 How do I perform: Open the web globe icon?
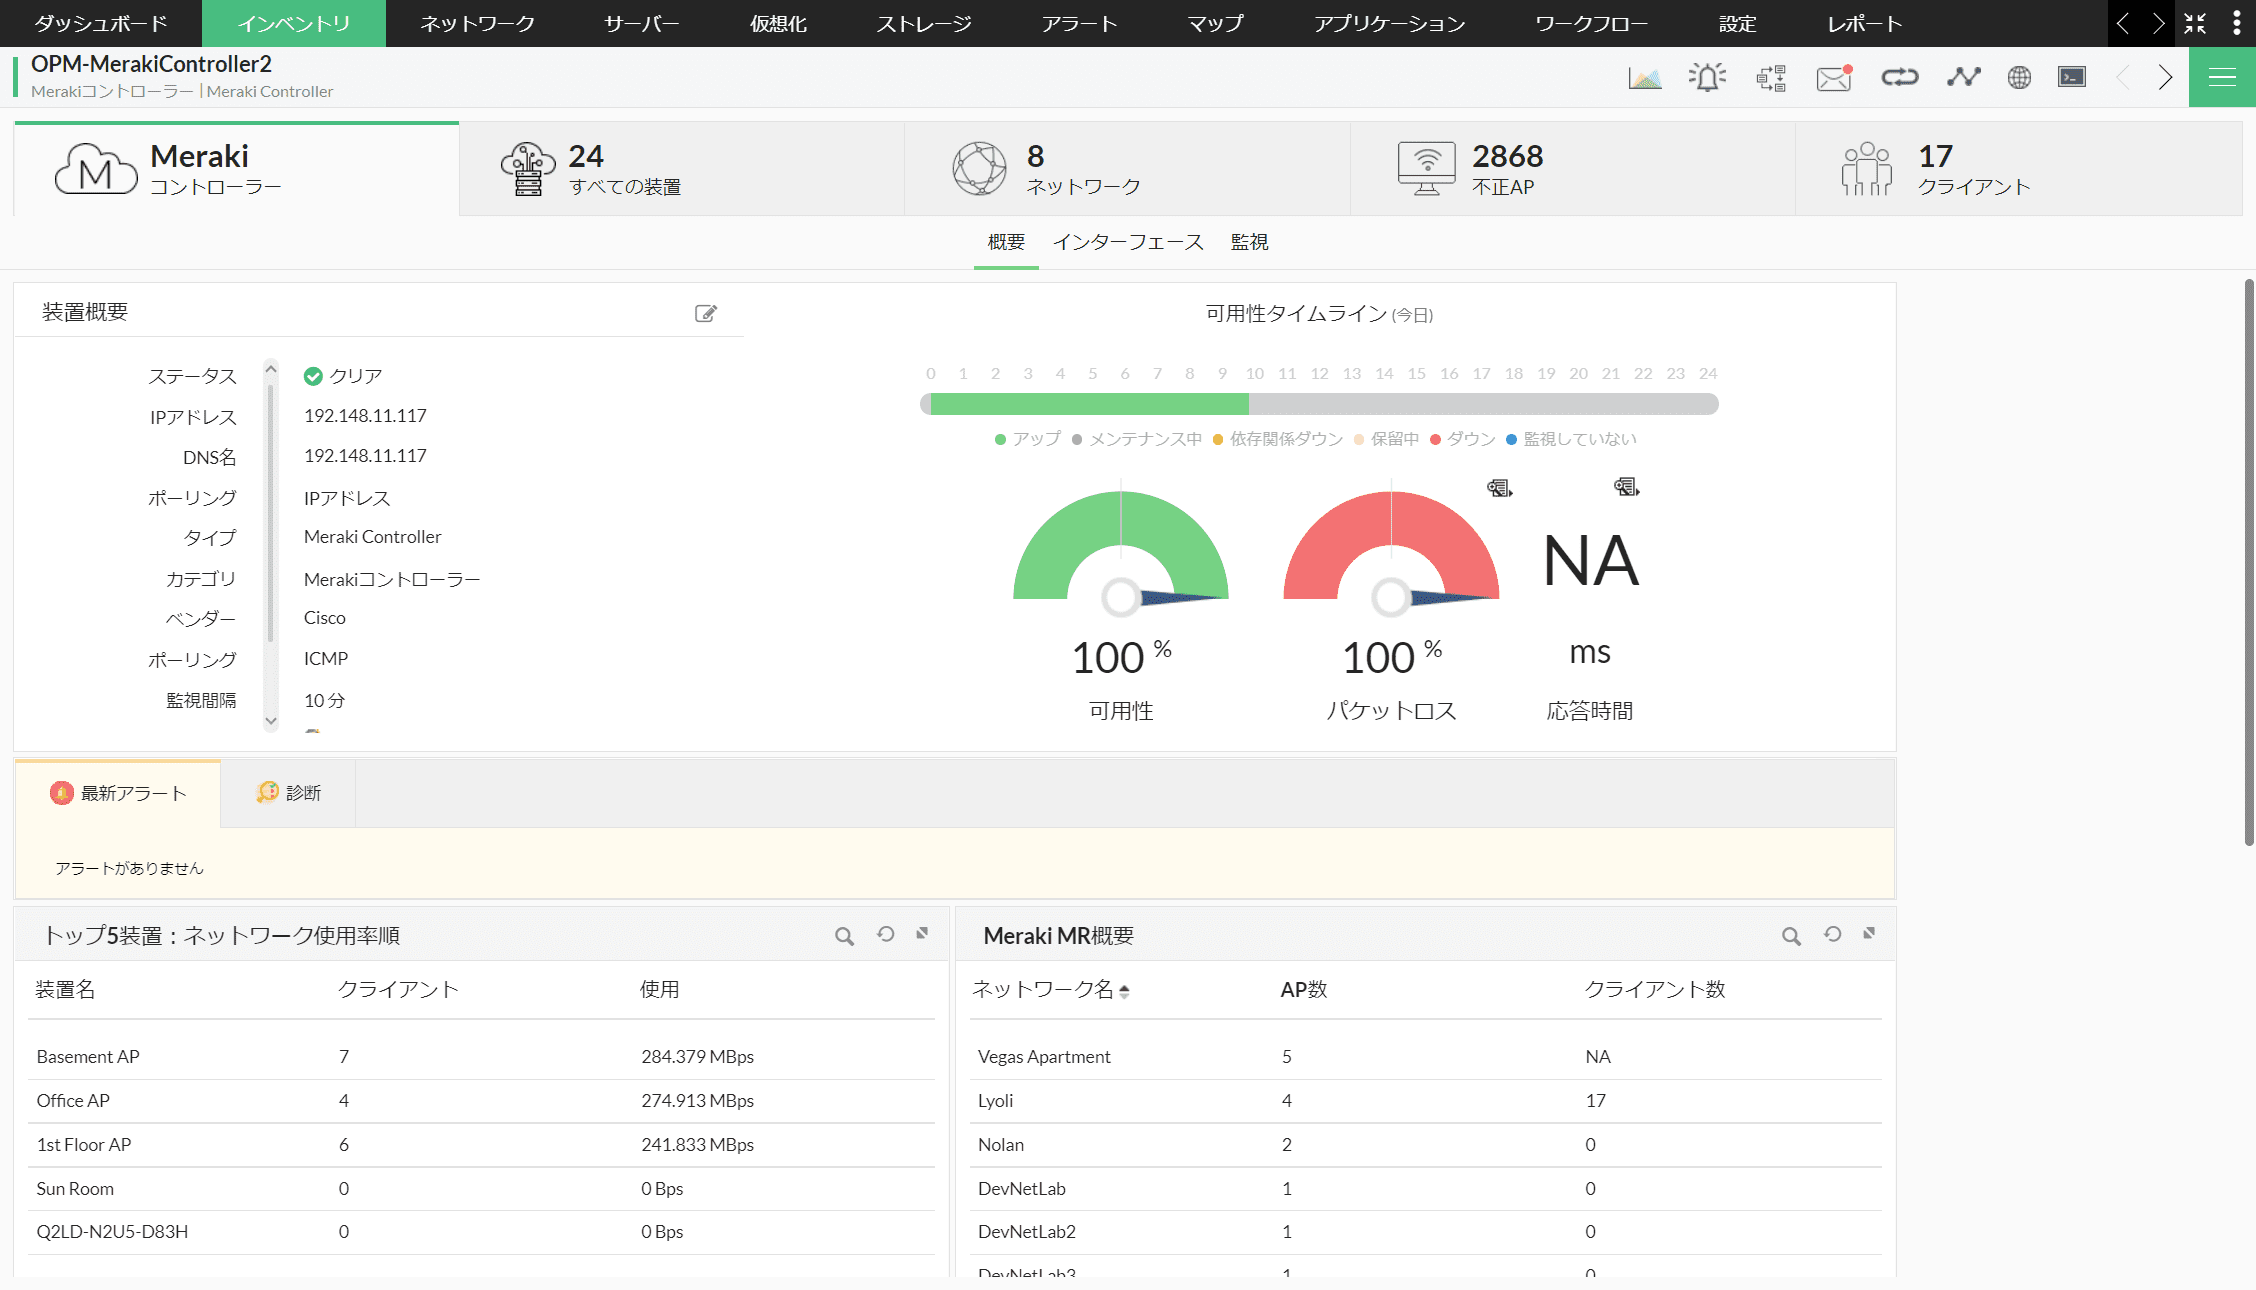tap(2018, 77)
